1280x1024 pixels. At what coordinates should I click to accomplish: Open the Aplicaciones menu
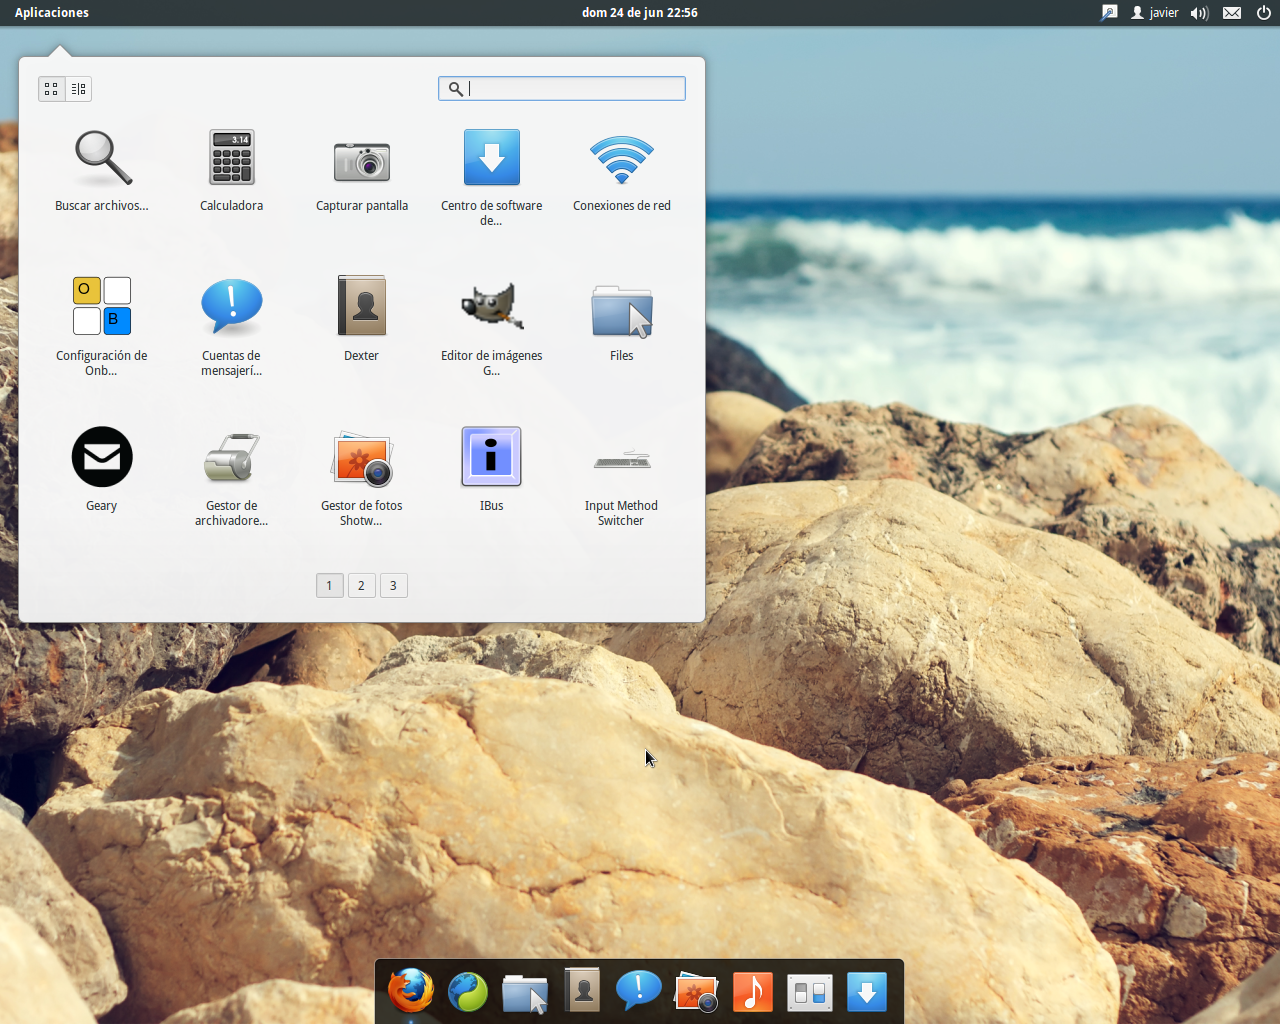[x=51, y=13]
